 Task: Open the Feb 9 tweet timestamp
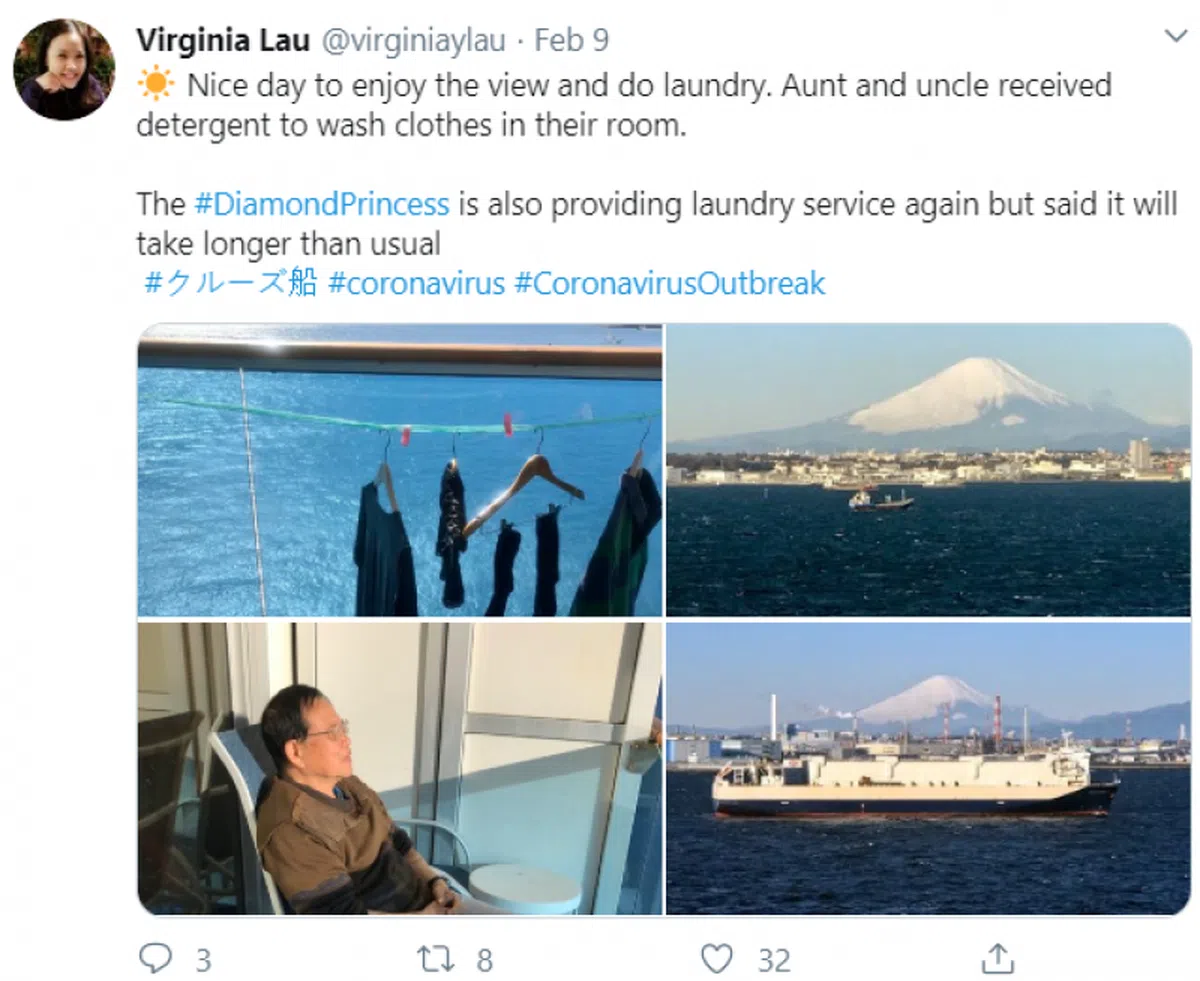pyautogui.click(x=571, y=40)
